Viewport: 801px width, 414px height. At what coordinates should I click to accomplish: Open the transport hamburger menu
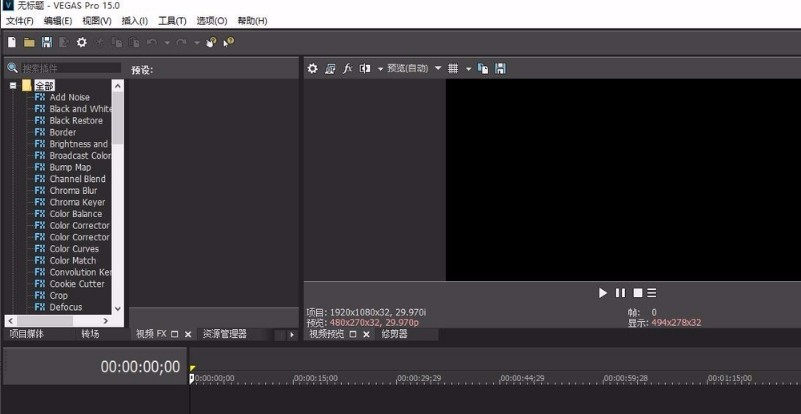point(652,293)
